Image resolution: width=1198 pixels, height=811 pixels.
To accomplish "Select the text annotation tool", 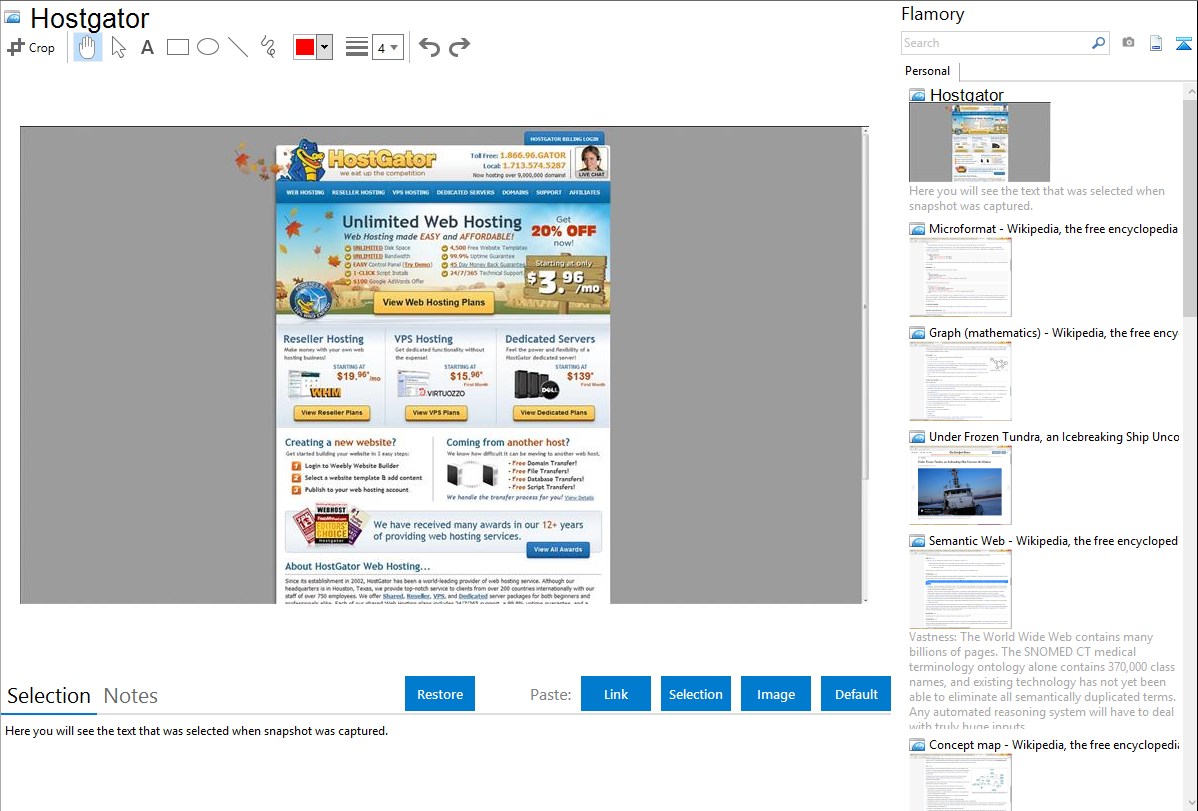I will pyautogui.click(x=147, y=47).
